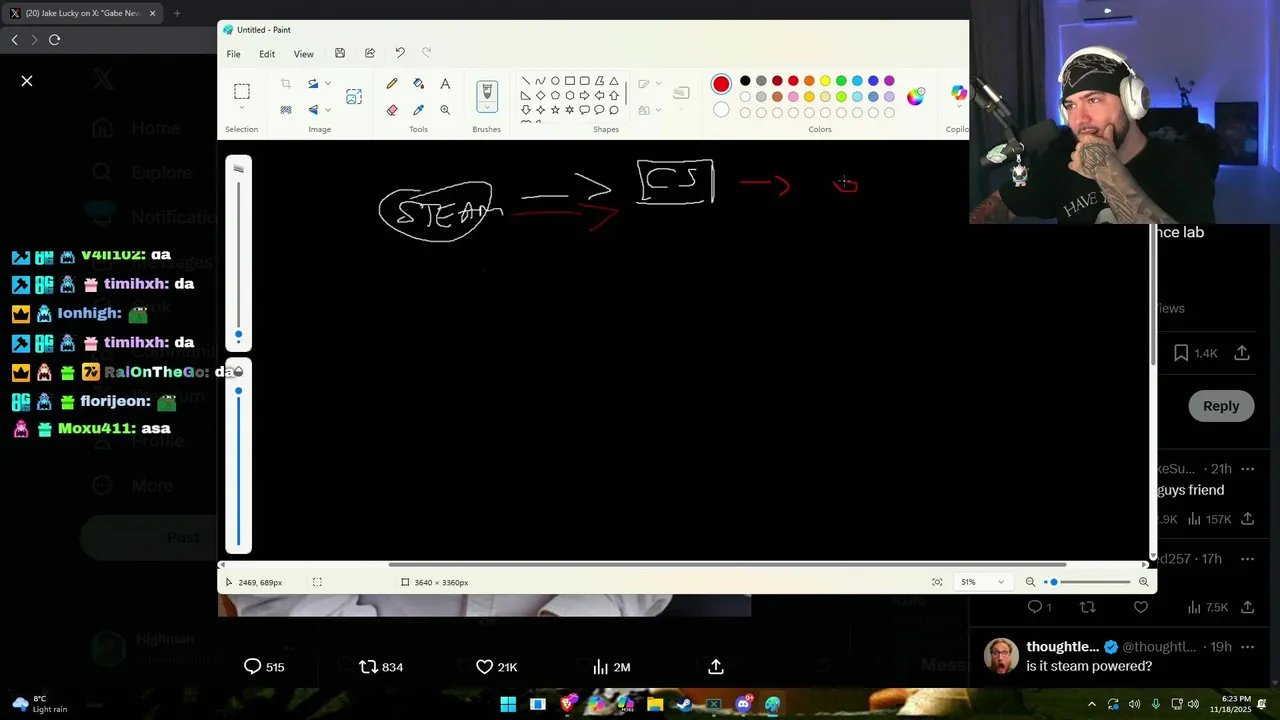Select the Text tool
The height and width of the screenshot is (720, 1280).
pos(445,84)
